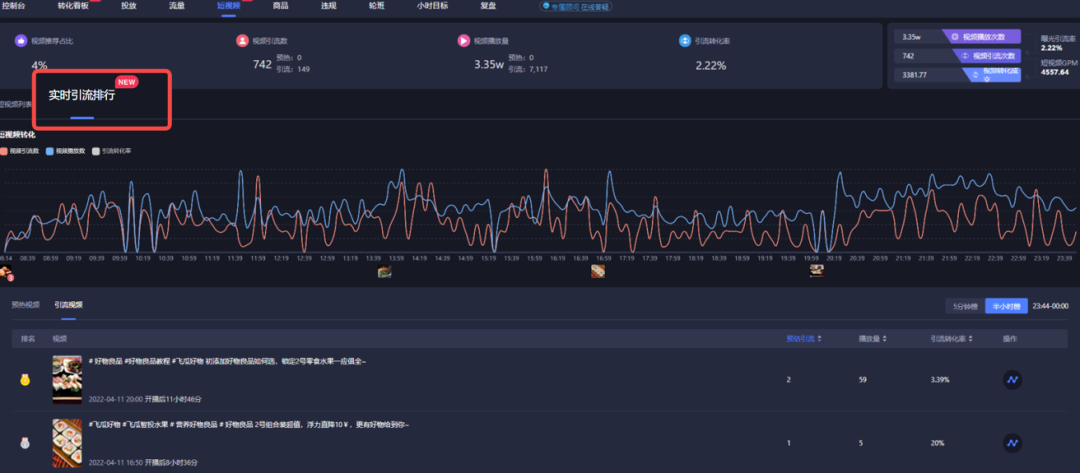Image resolution: width=1080 pixels, height=473 pixels.
Task: Open the first-ranked video's thumbnail
Action: pyautogui.click(x=68, y=379)
